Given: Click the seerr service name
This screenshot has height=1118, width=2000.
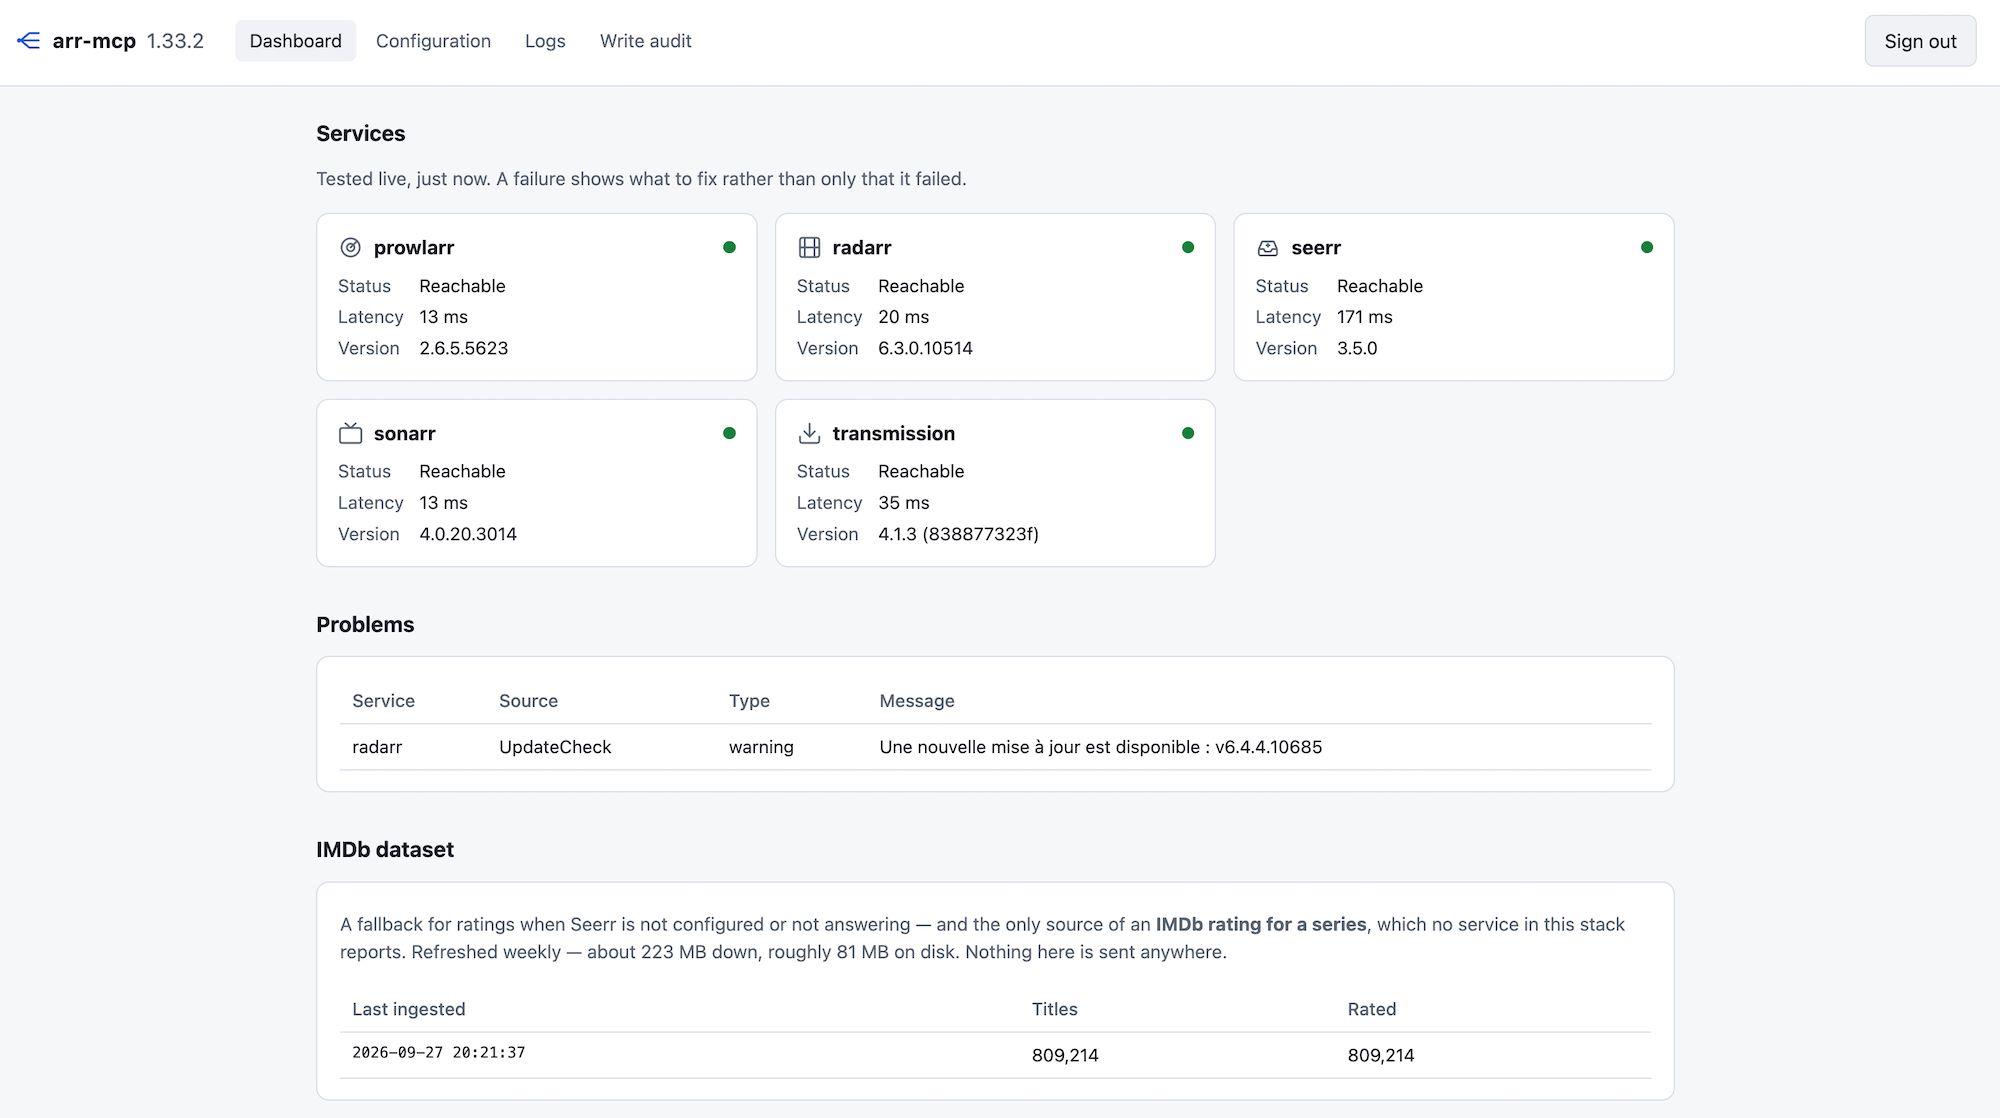Looking at the screenshot, I should coord(1316,248).
